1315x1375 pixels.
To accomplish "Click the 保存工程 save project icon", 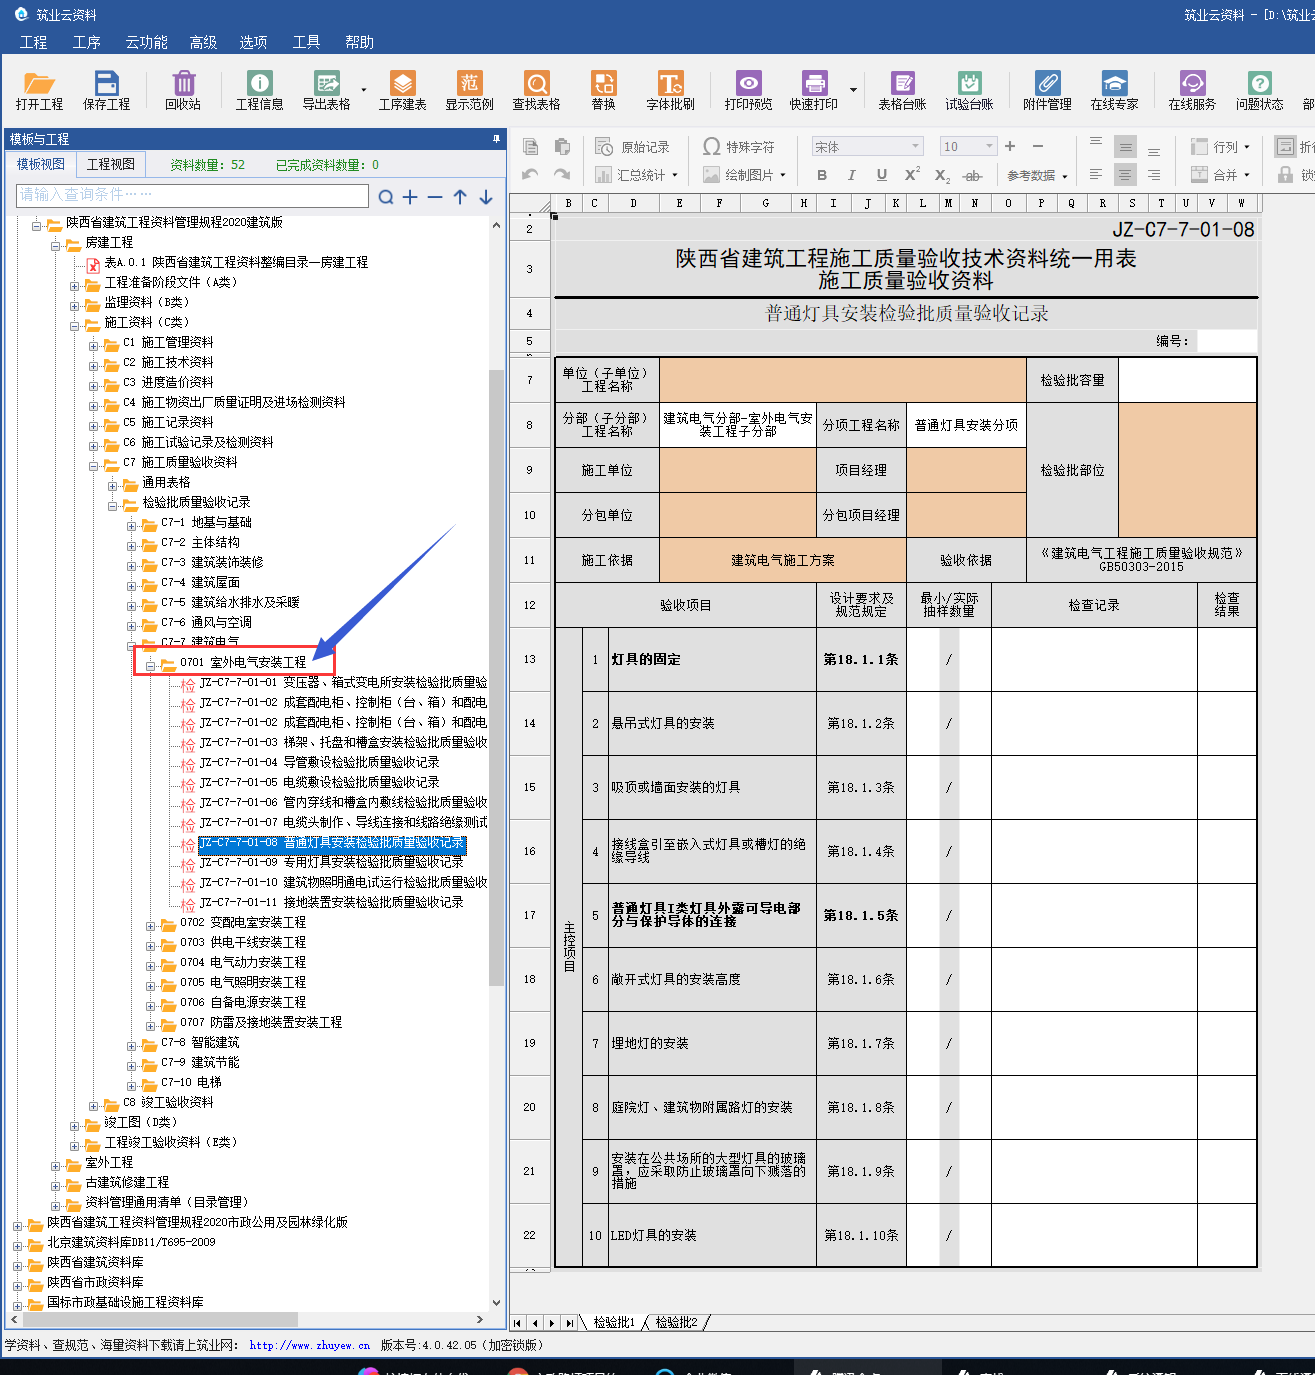I will [106, 90].
